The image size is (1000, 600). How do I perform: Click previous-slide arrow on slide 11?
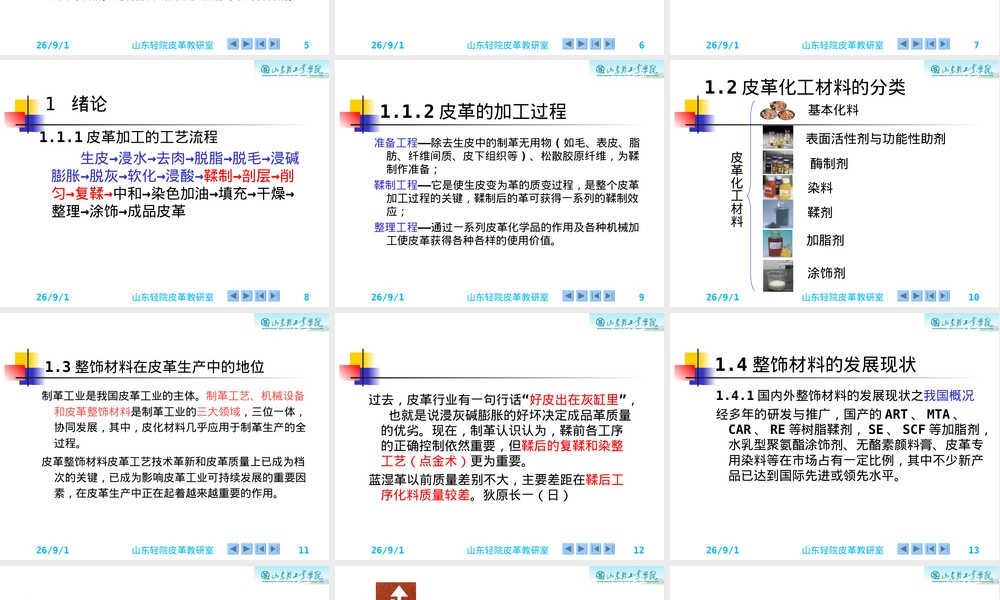[233, 548]
